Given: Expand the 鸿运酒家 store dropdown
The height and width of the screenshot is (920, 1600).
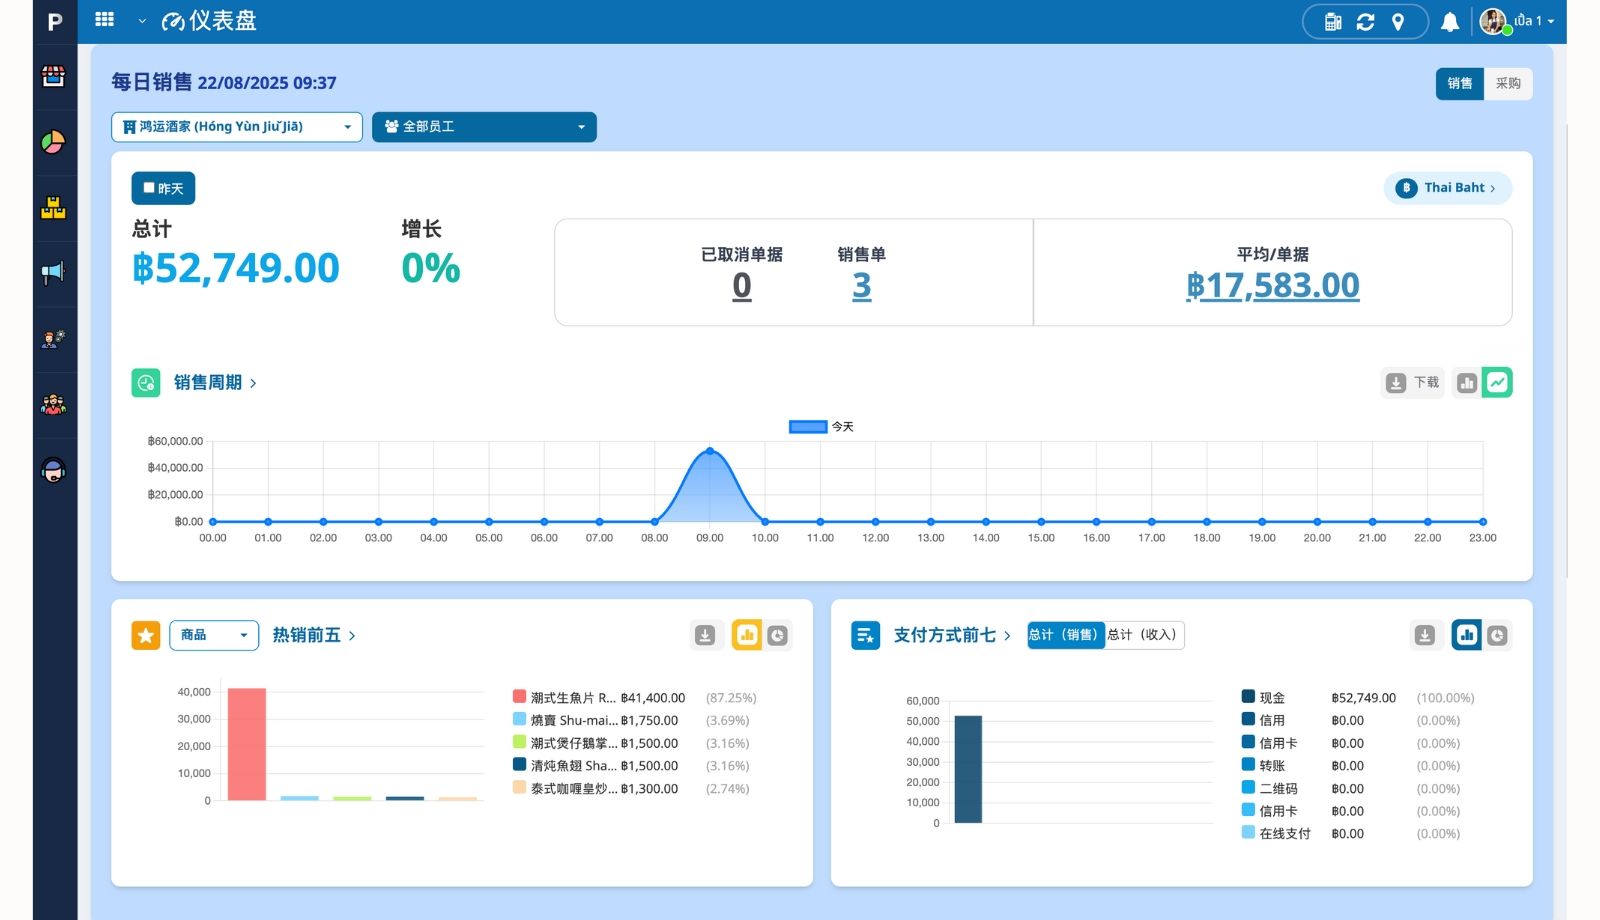Looking at the screenshot, I should [x=236, y=127].
